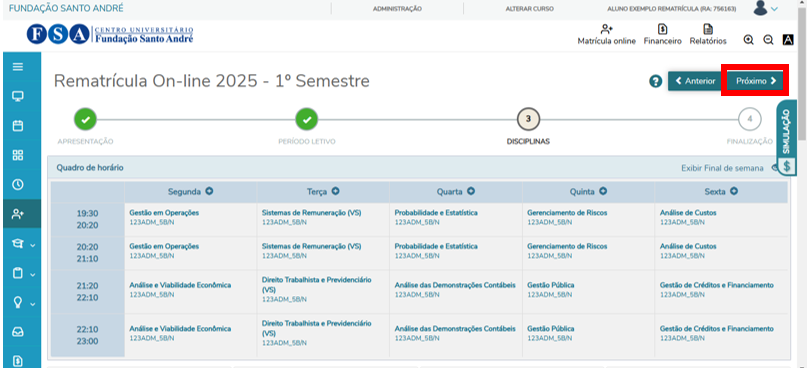Viewport: 808px width, 368px height.
Task: Click the Próximo button
Action: pyautogui.click(x=755, y=81)
